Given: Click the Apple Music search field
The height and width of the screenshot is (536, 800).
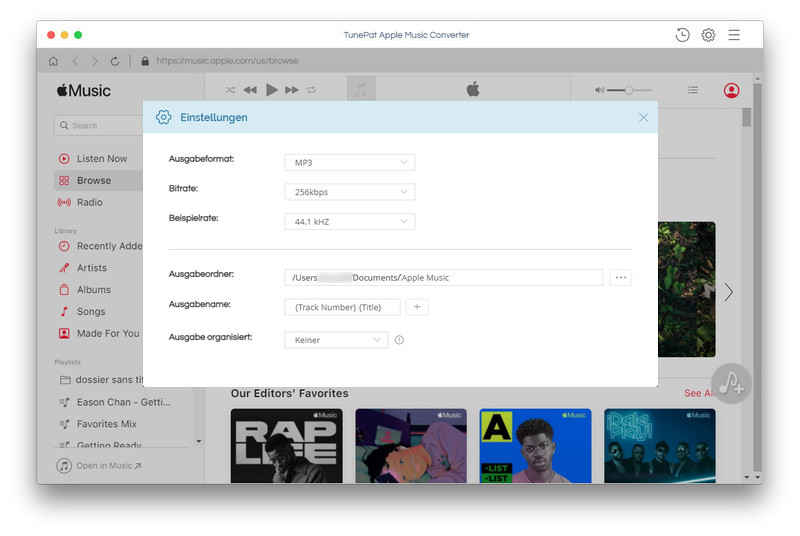Looking at the screenshot, I should [99, 125].
